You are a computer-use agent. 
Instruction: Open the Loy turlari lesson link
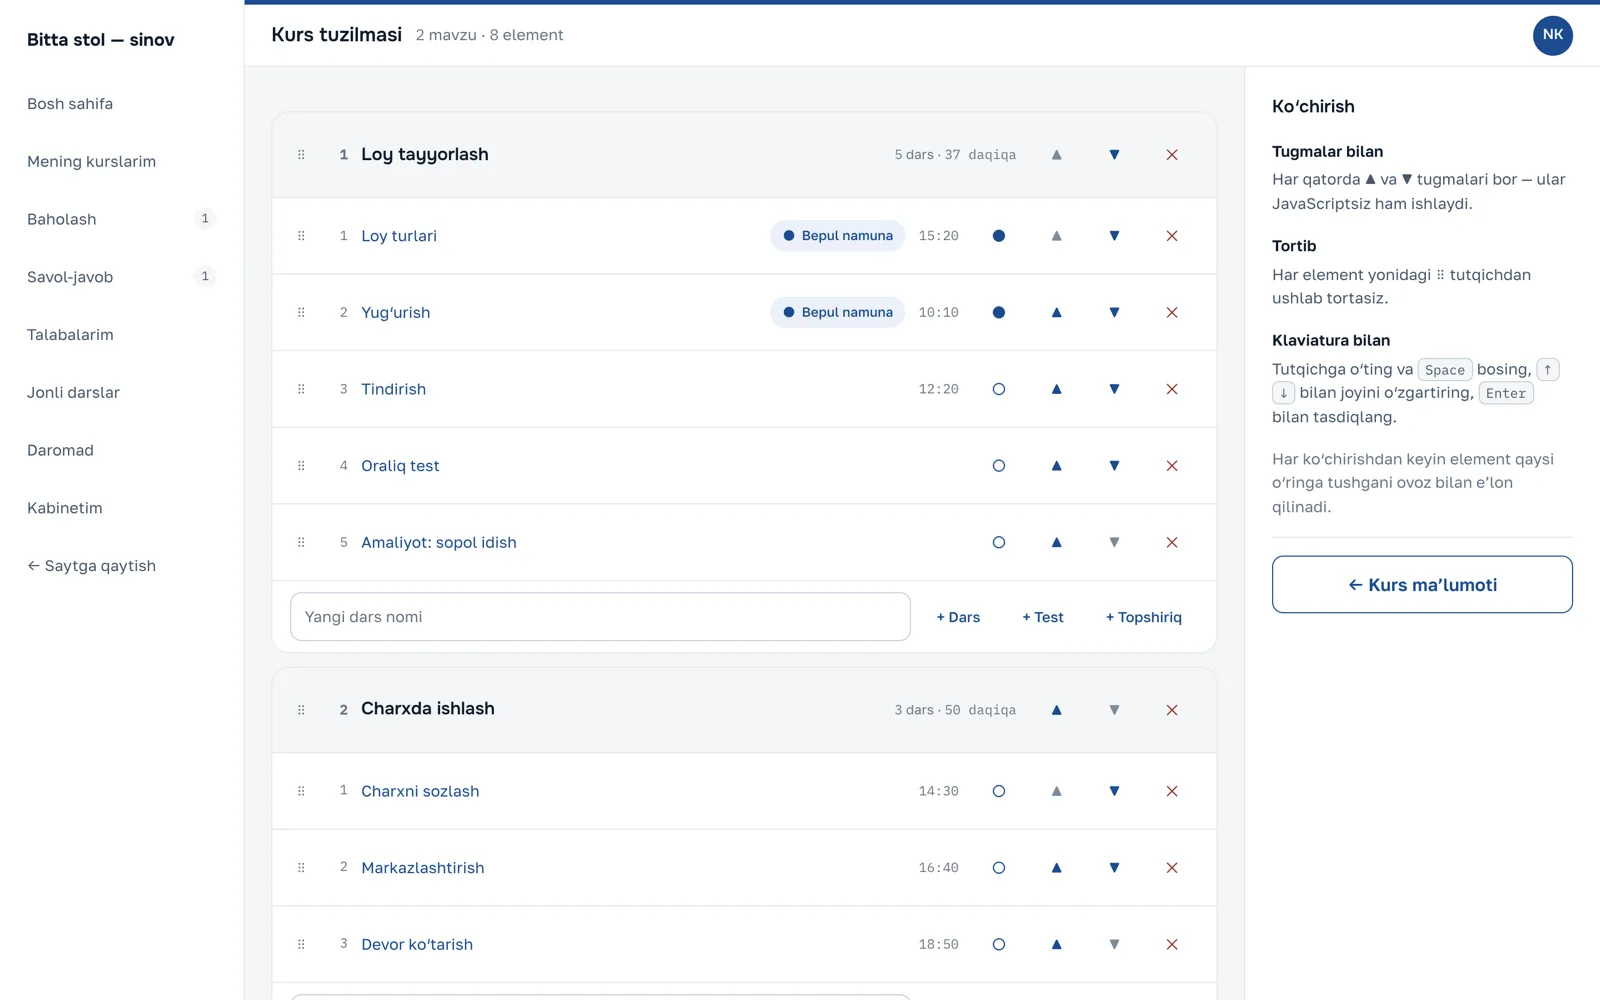tap(399, 236)
